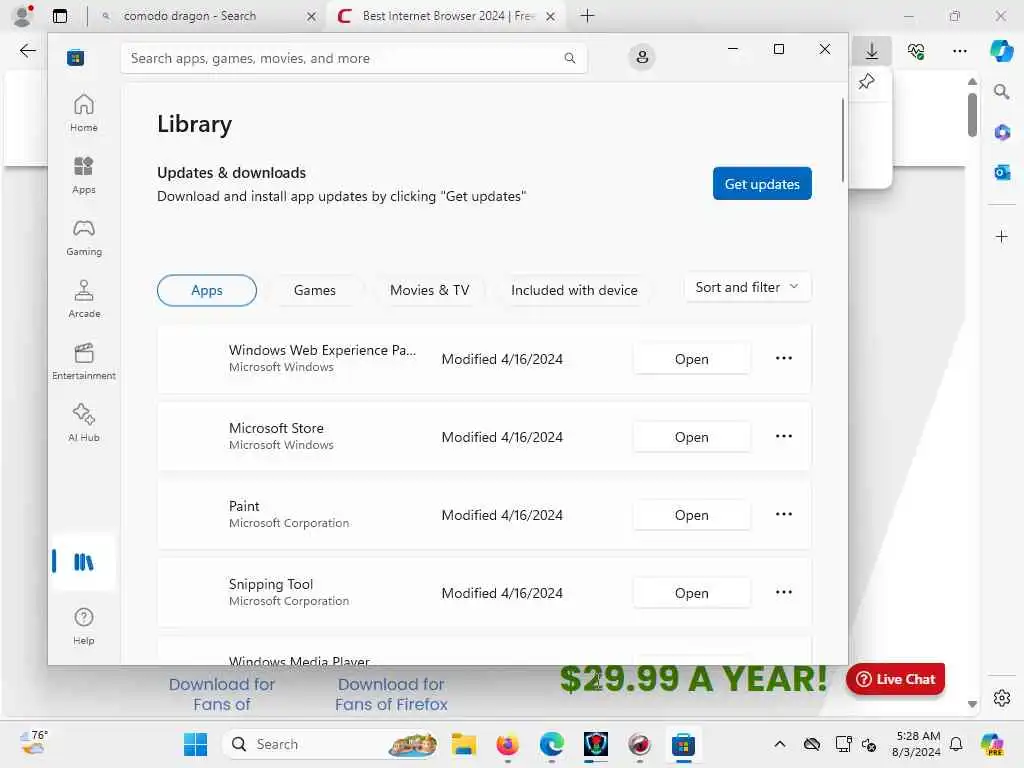Open Firefox from taskbar
Viewport: 1024px width, 768px height.
[507, 744]
